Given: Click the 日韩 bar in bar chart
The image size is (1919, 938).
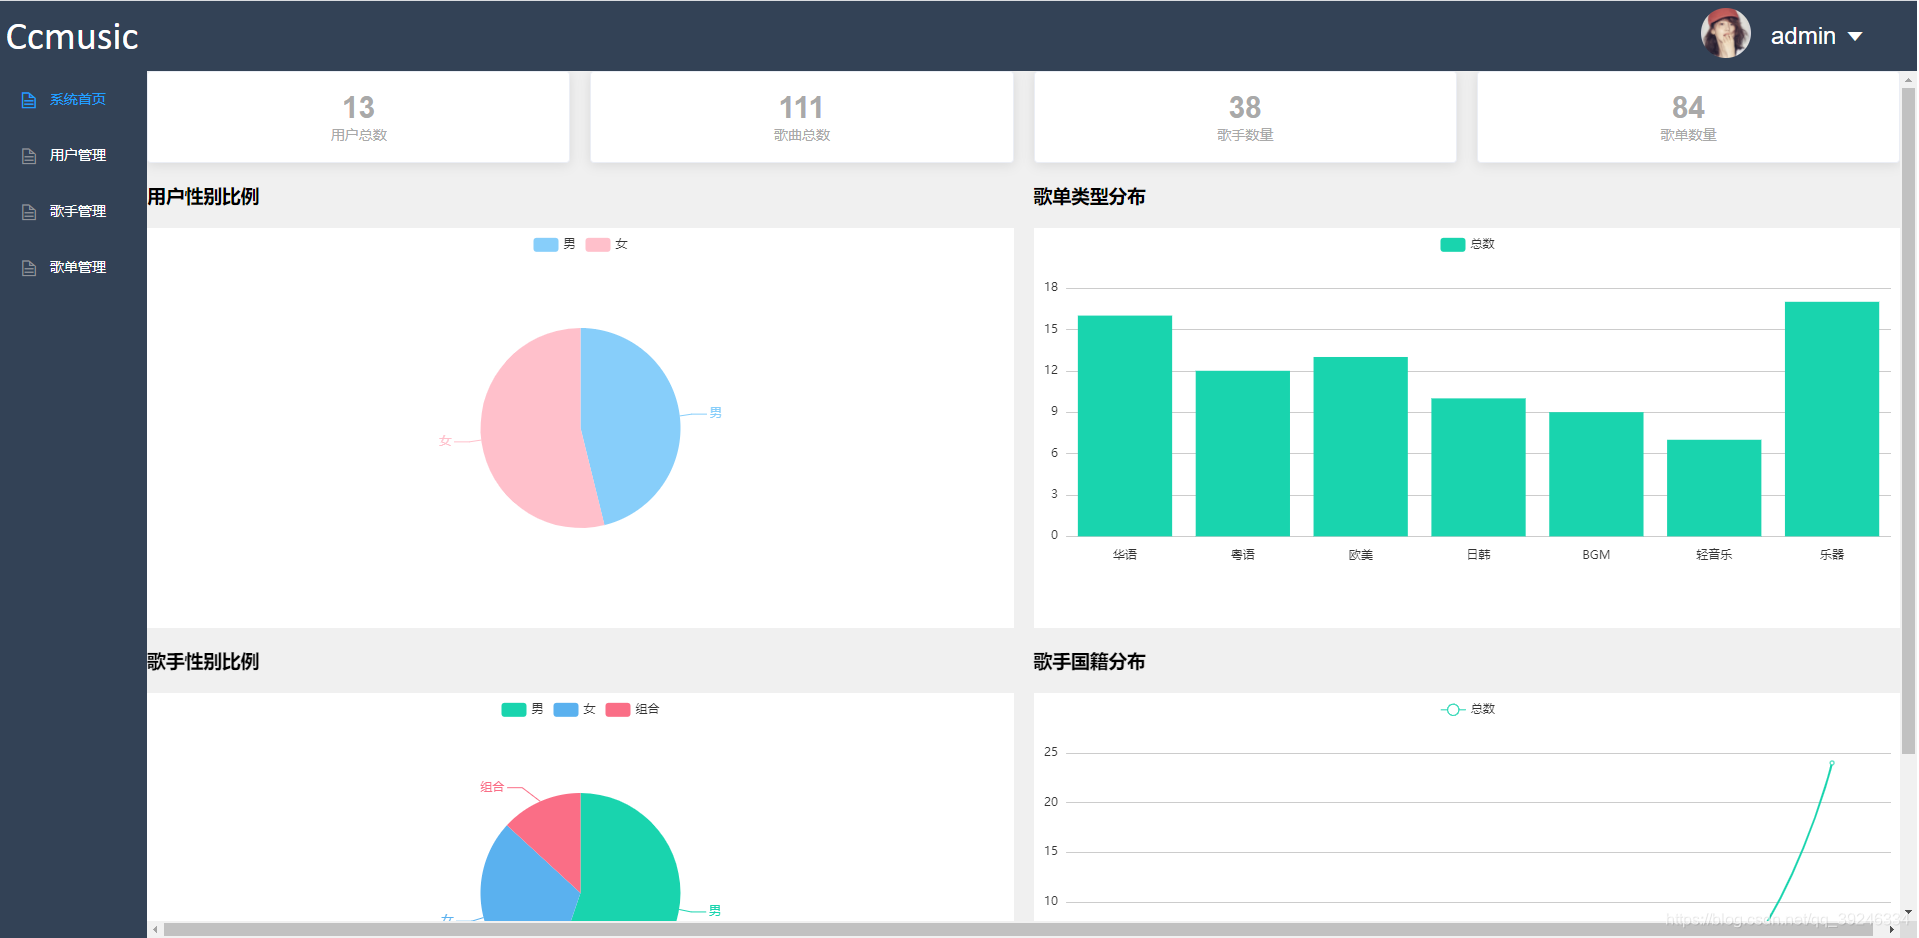Looking at the screenshot, I should click(x=1478, y=467).
